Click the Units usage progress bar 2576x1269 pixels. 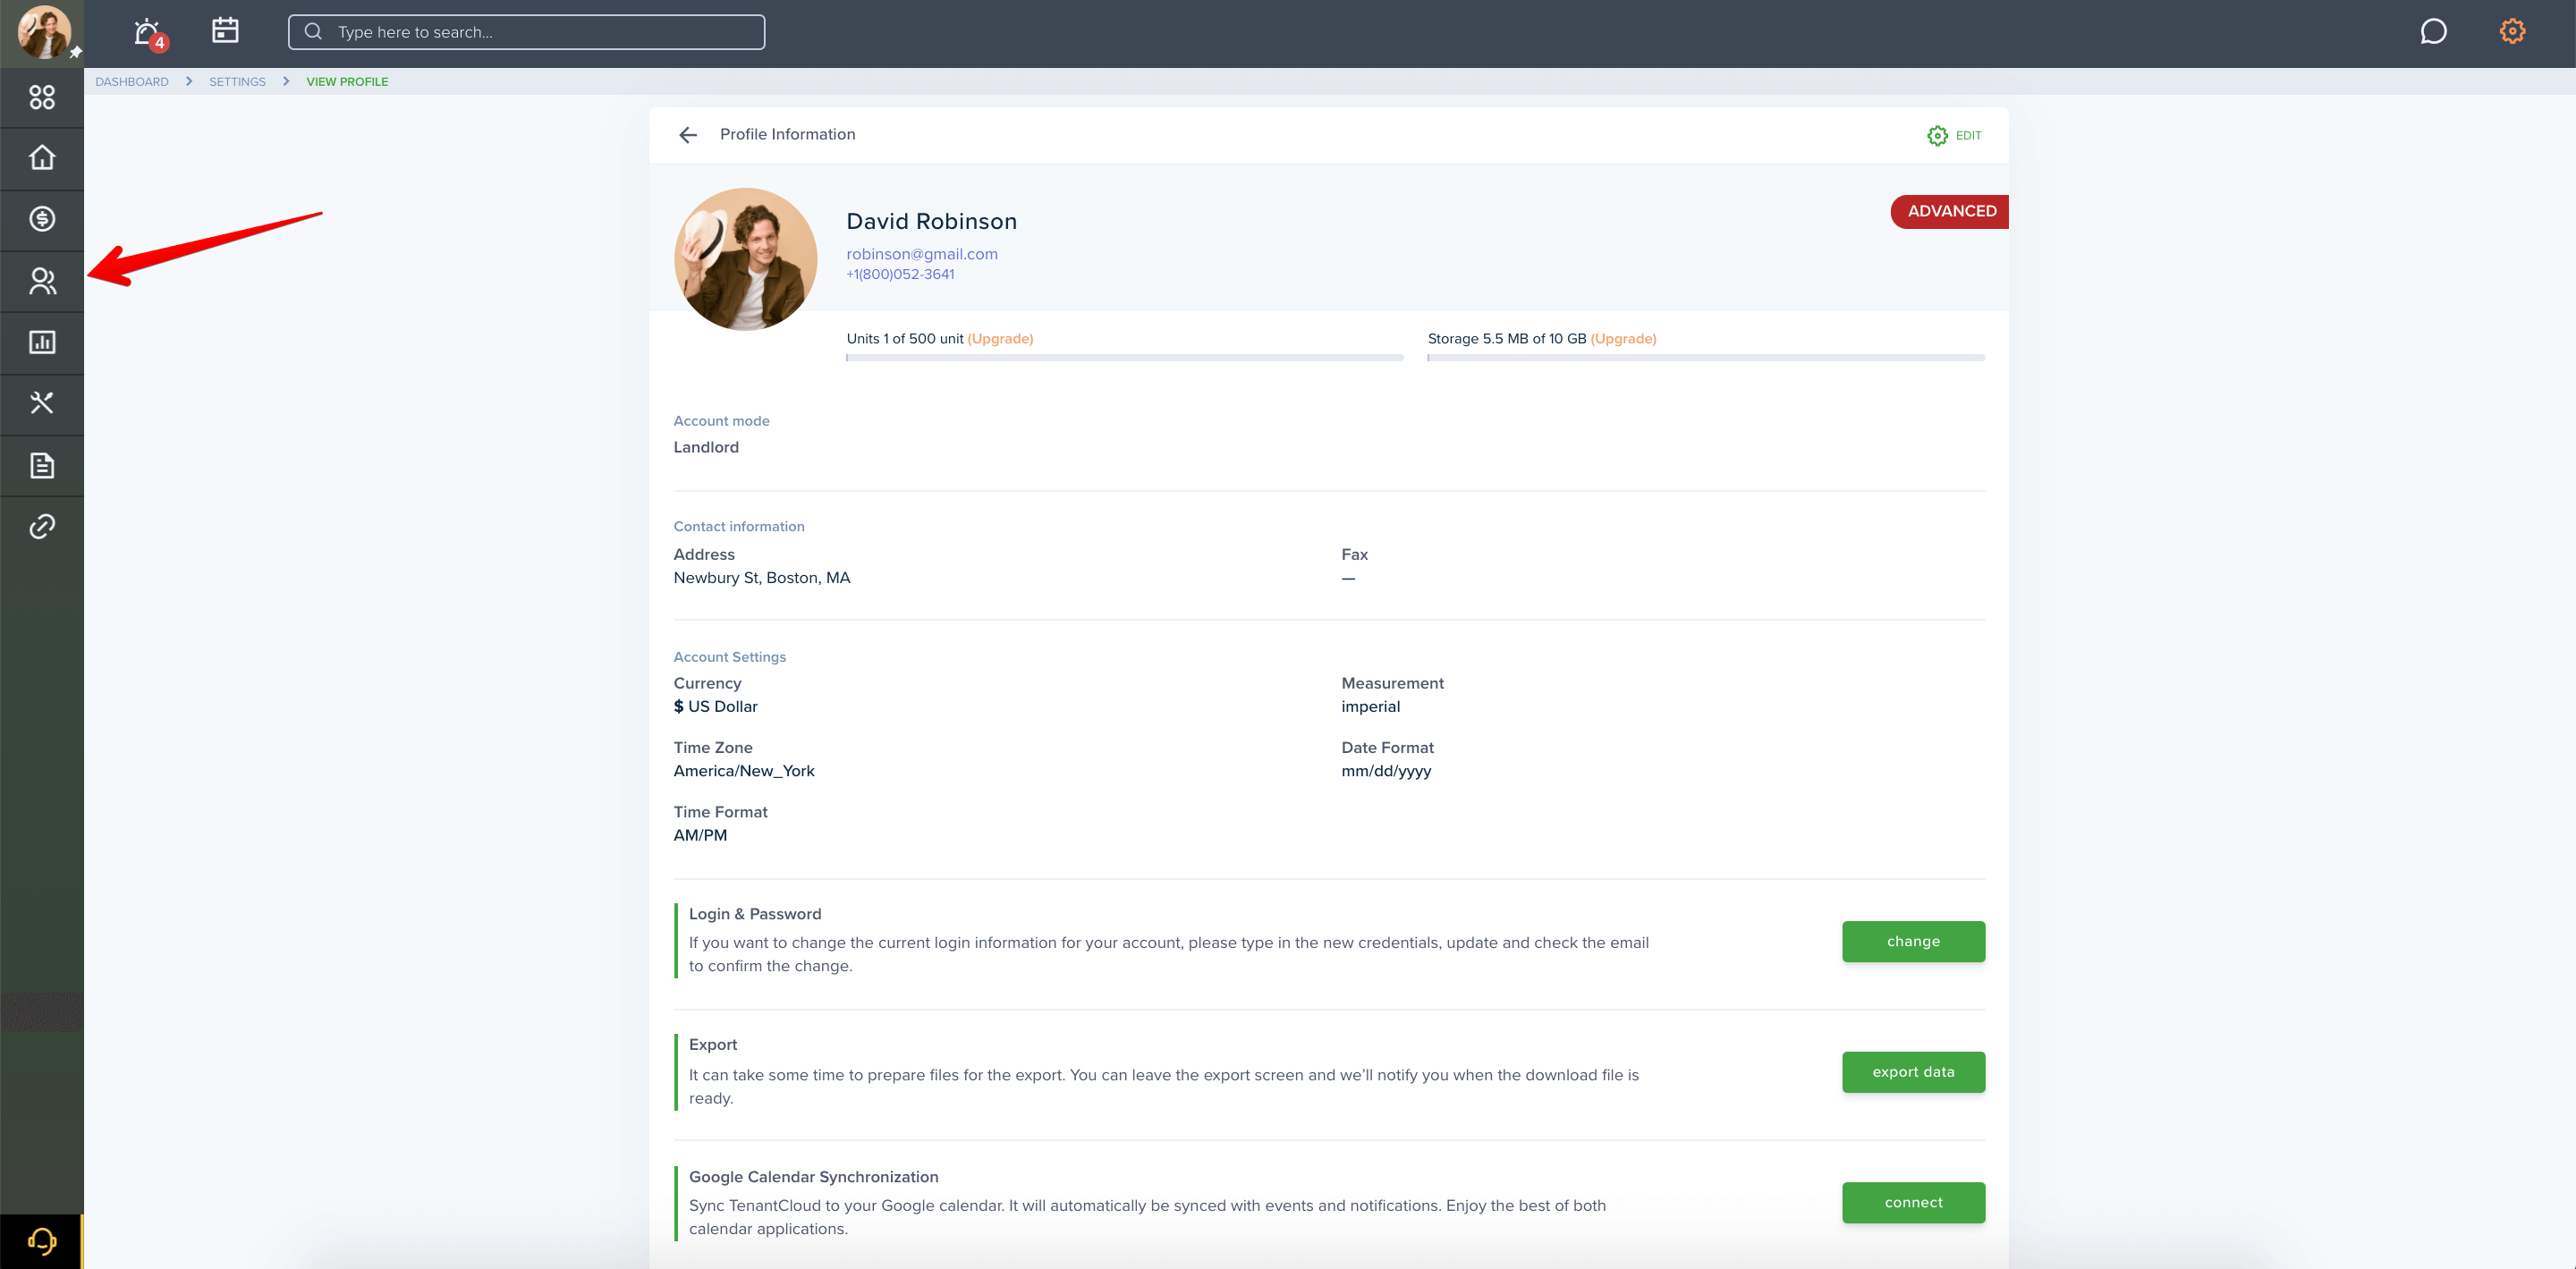tap(1125, 357)
